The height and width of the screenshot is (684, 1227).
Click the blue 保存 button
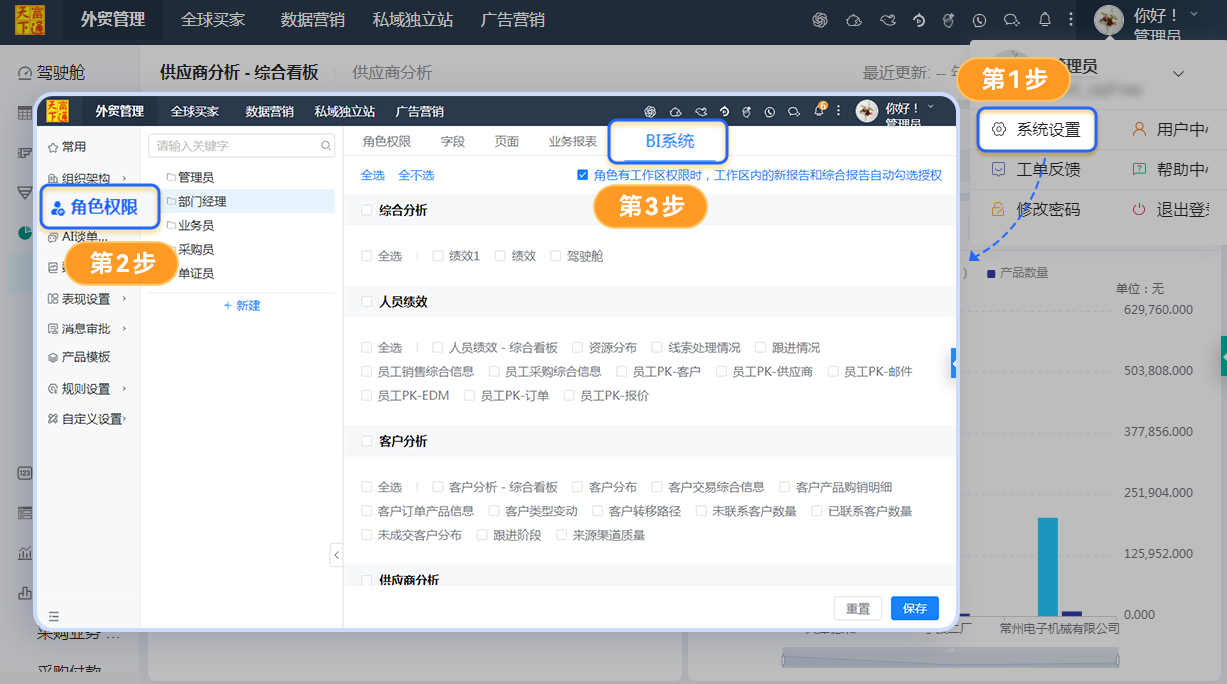point(914,608)
